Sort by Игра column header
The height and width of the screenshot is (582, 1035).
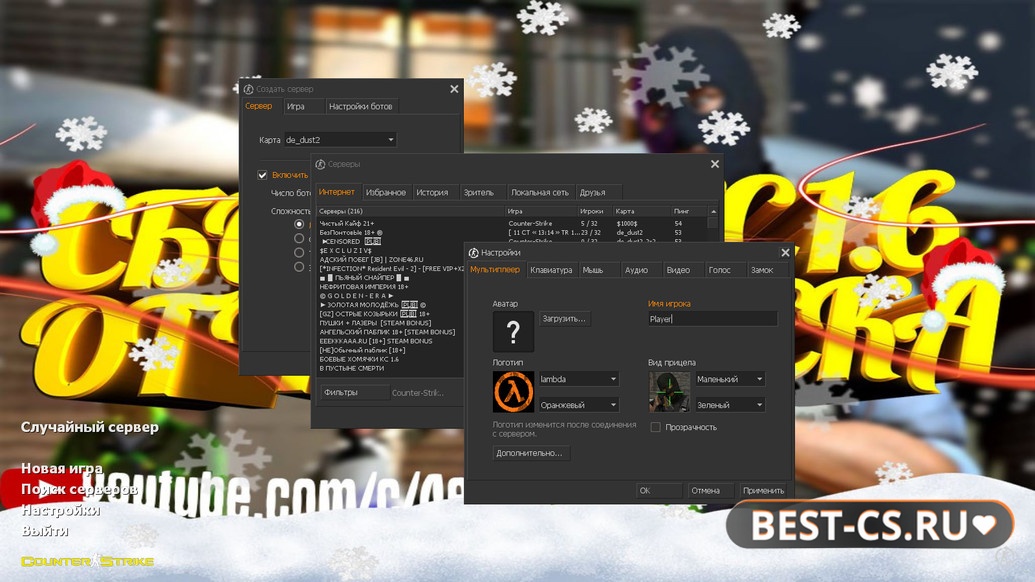pyautogui.click(x=541, y=211)
